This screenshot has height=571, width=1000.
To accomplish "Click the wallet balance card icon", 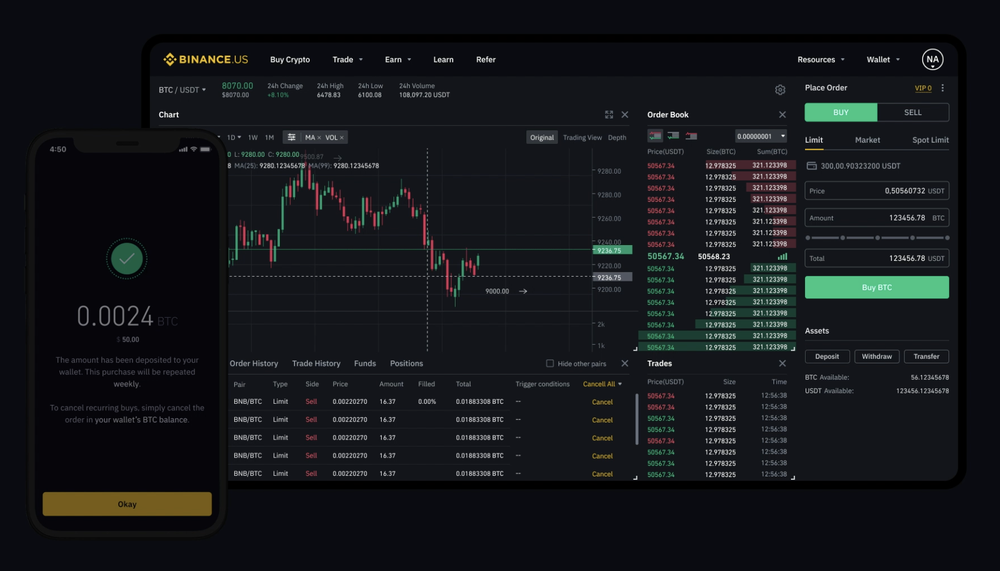I will click(x=811, y=166).
